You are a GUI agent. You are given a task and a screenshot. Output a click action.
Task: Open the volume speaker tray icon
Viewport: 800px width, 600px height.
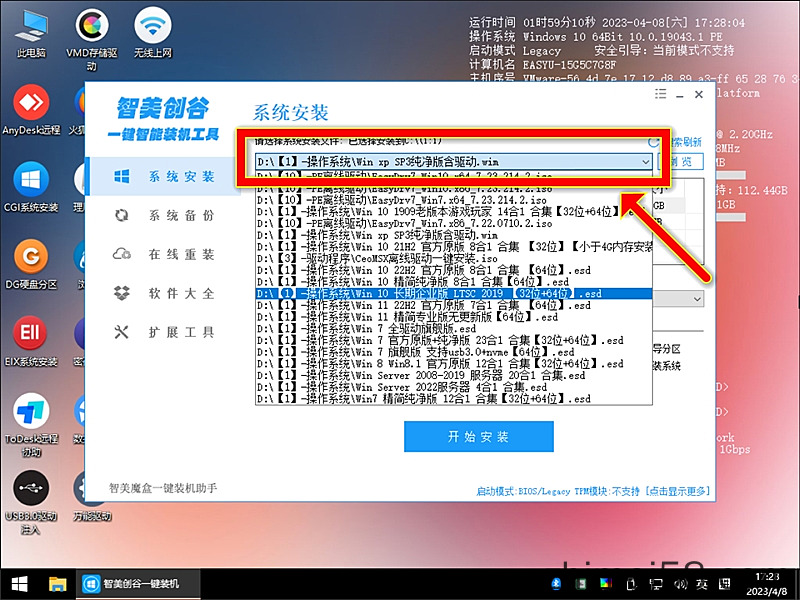coord(680,584)
